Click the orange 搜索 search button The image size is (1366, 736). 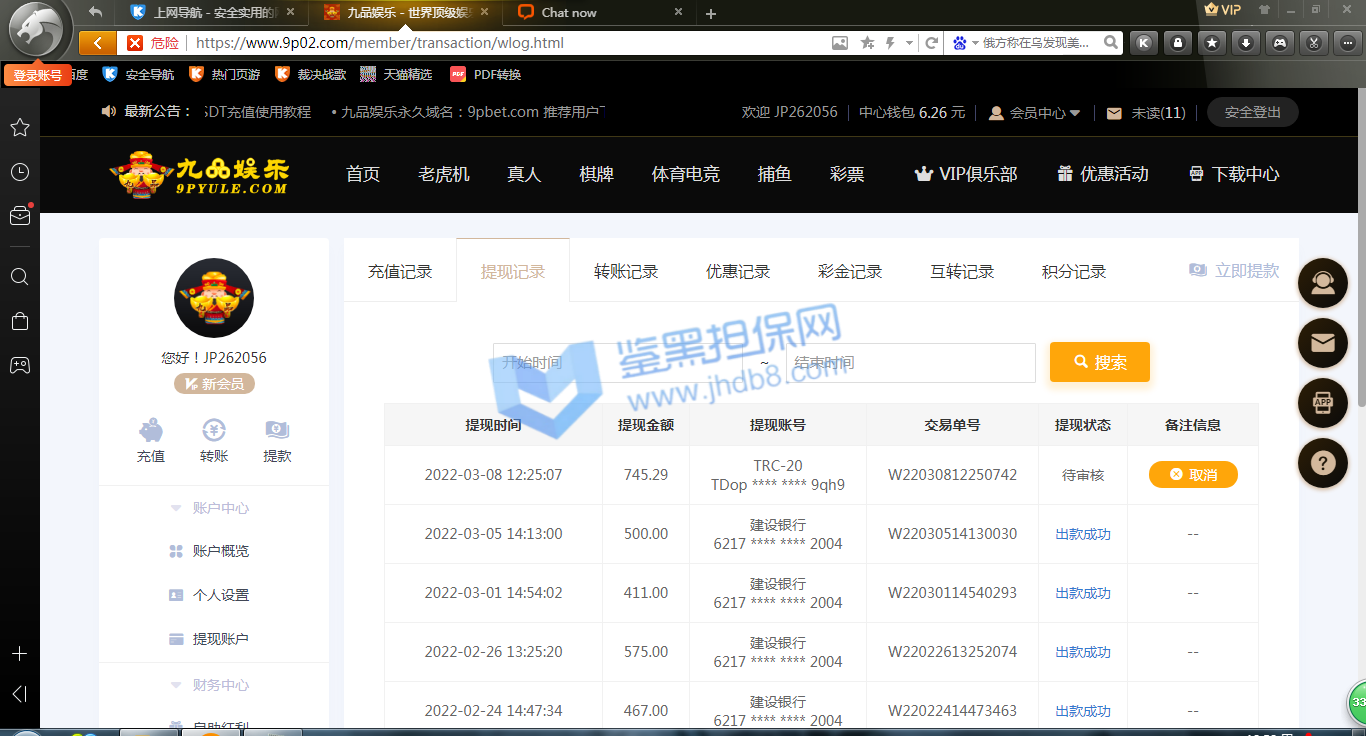pyautogui.click(x=1099, y=362)
